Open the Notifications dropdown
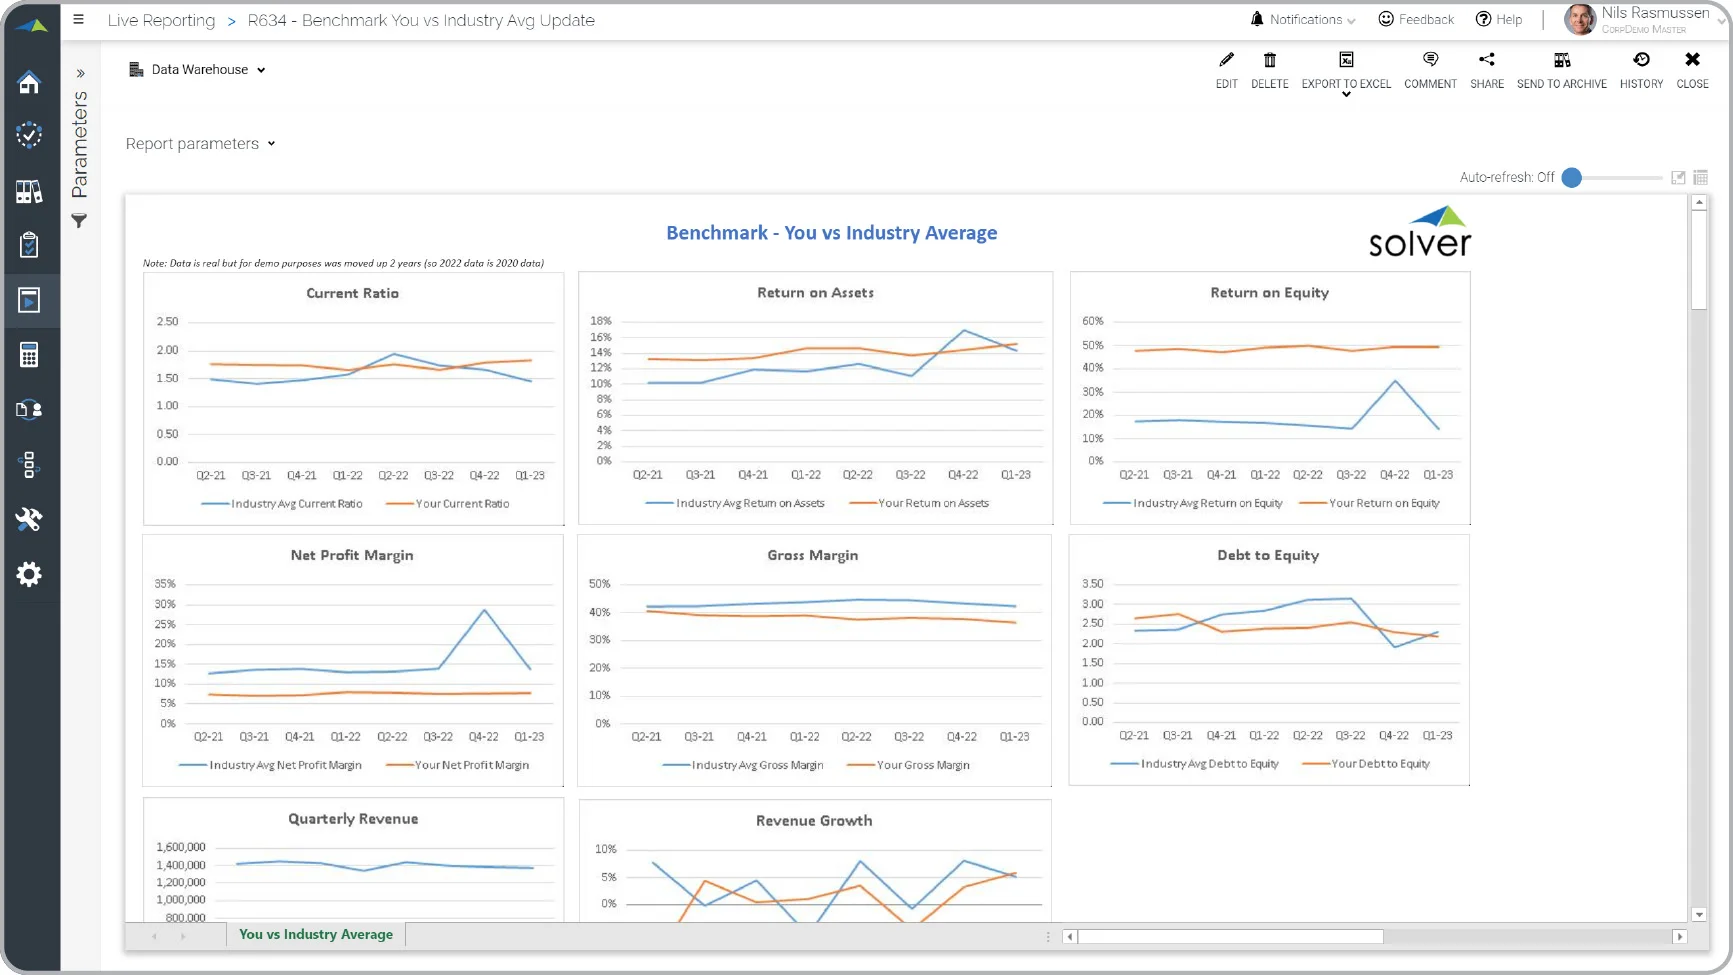The width and height of the screenshot is (1733, 975). (1300, 19)
